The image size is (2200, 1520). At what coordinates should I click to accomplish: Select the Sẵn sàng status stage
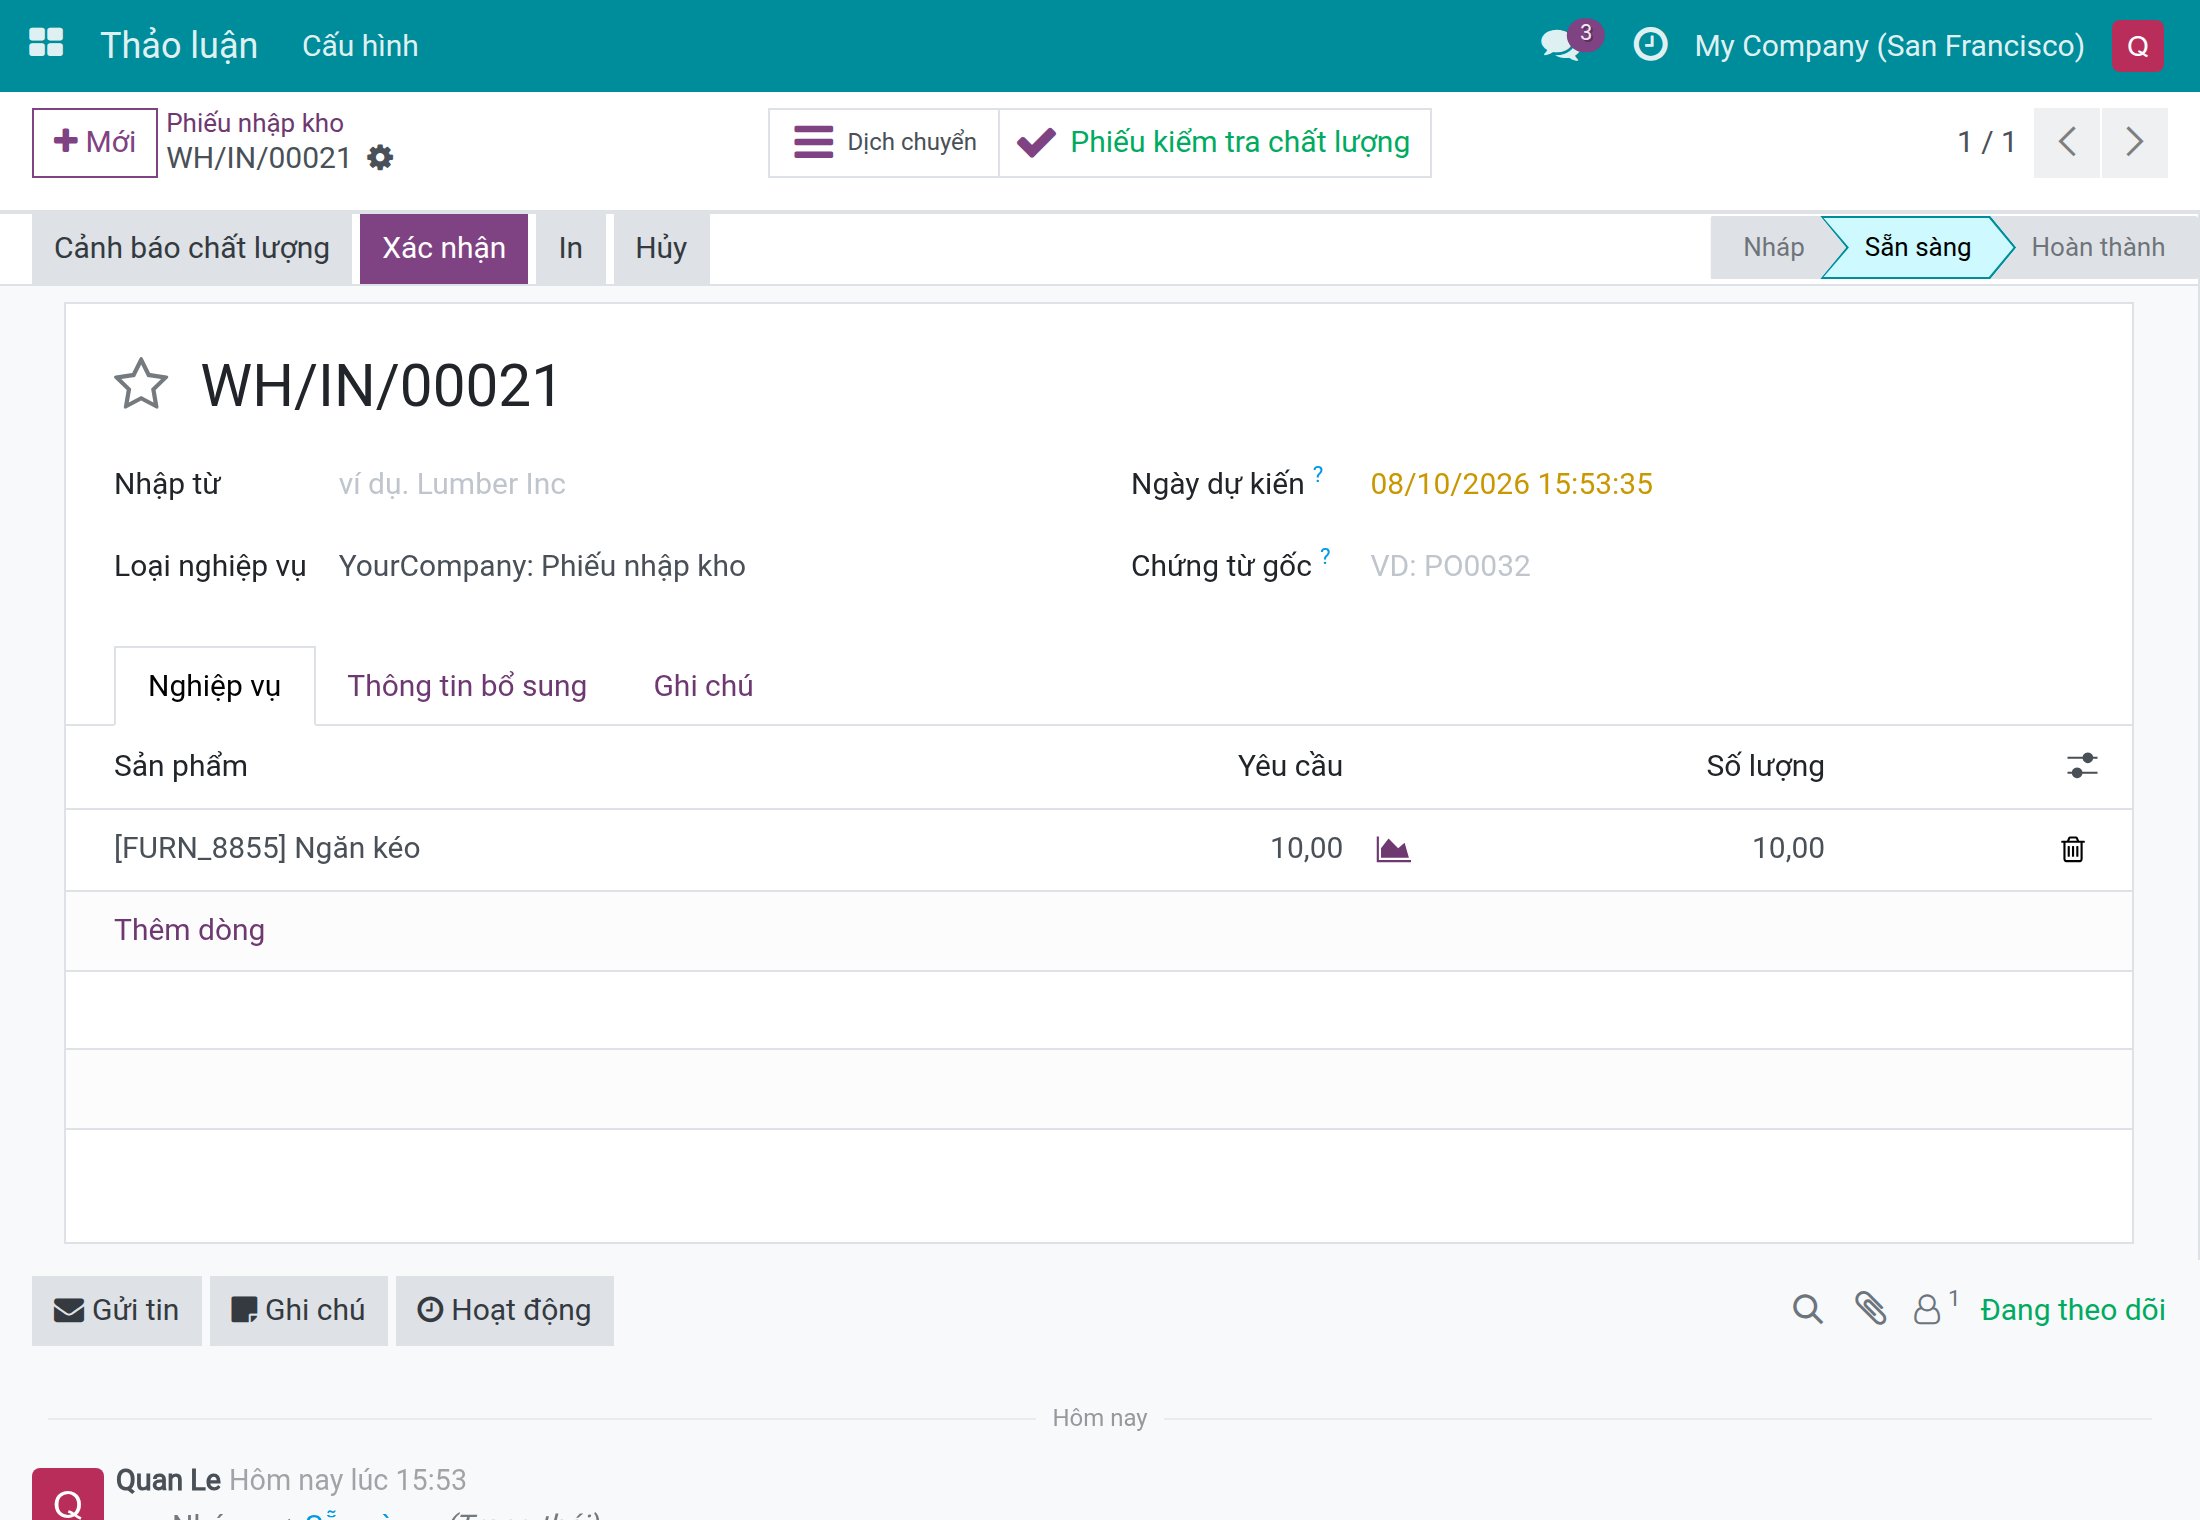tap(1917, 247)
